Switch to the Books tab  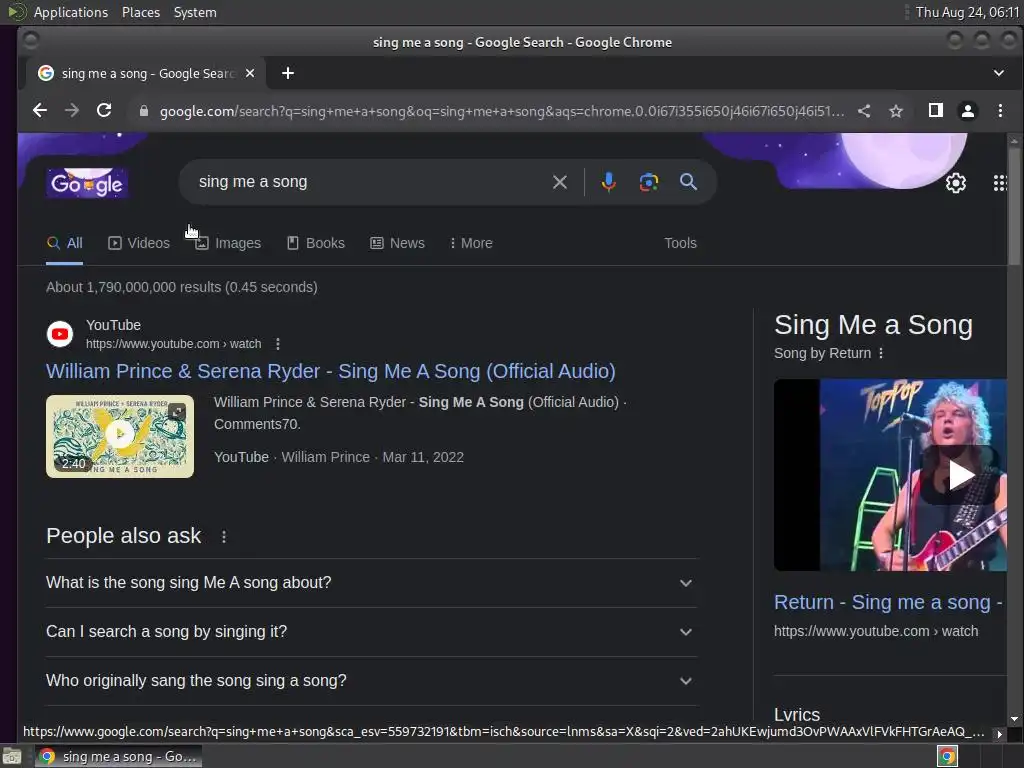click(315, 243)
